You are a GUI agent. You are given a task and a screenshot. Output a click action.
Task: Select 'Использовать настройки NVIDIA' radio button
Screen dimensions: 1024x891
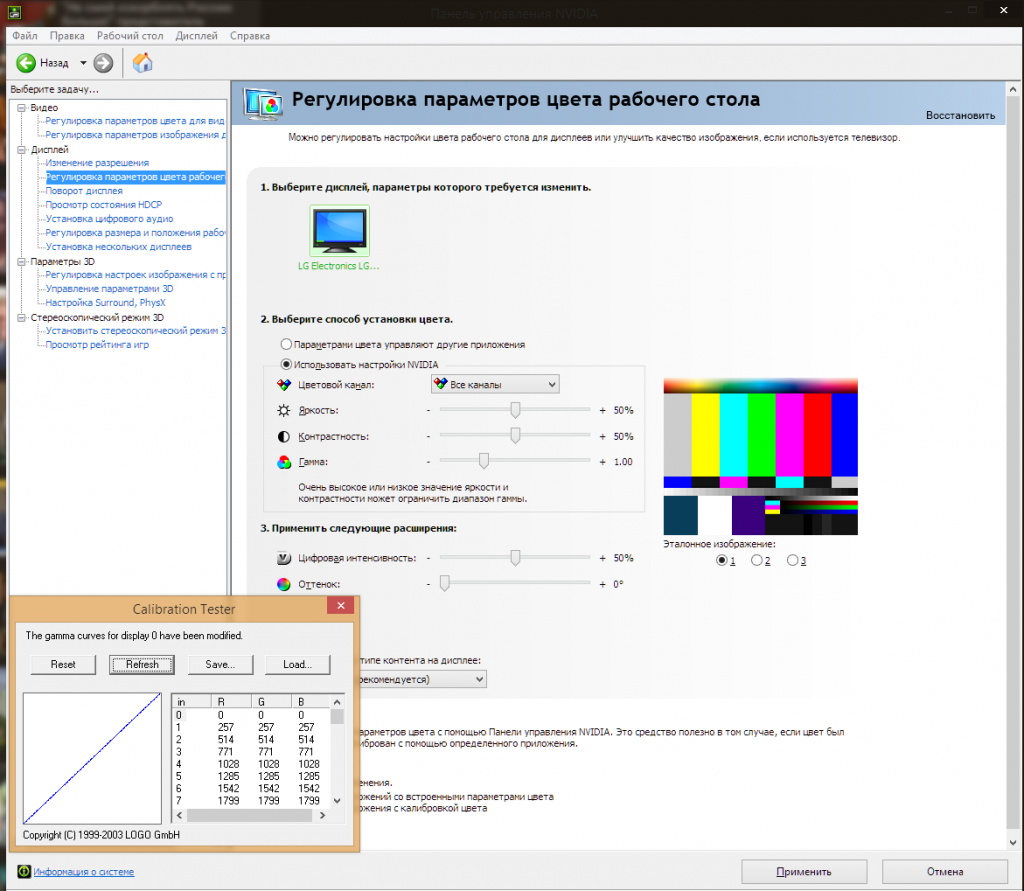[x=287, y=364]
